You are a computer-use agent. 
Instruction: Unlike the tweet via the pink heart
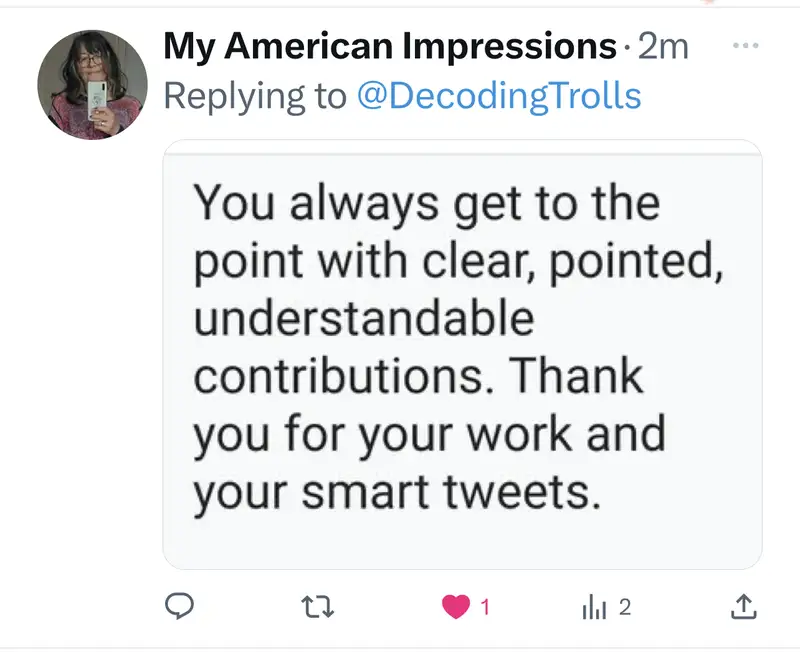click(x=456, y=606)
